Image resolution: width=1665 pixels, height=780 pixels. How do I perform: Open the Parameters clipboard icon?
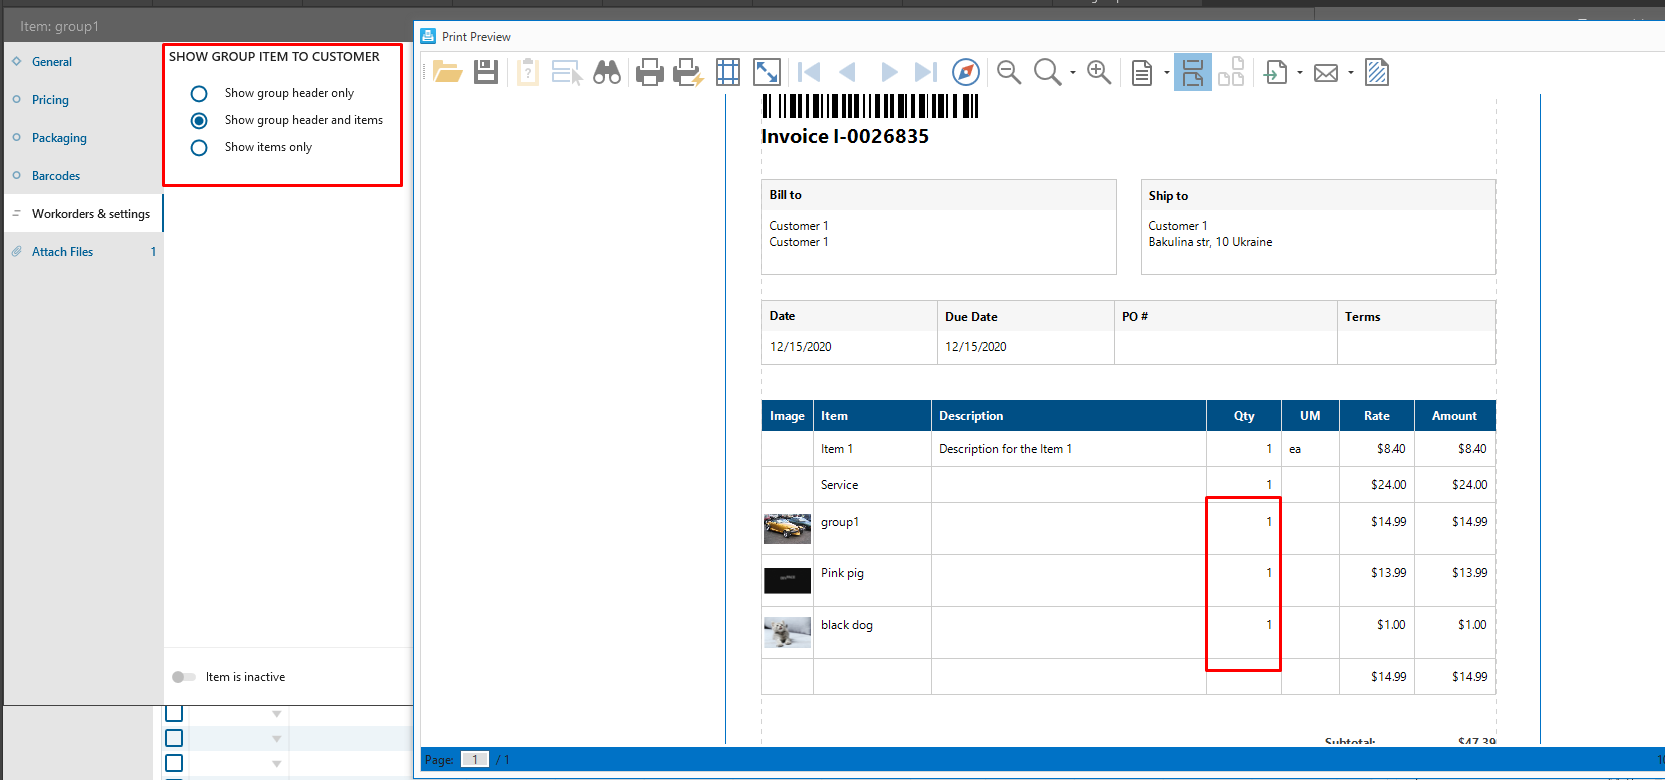(528, 72)
